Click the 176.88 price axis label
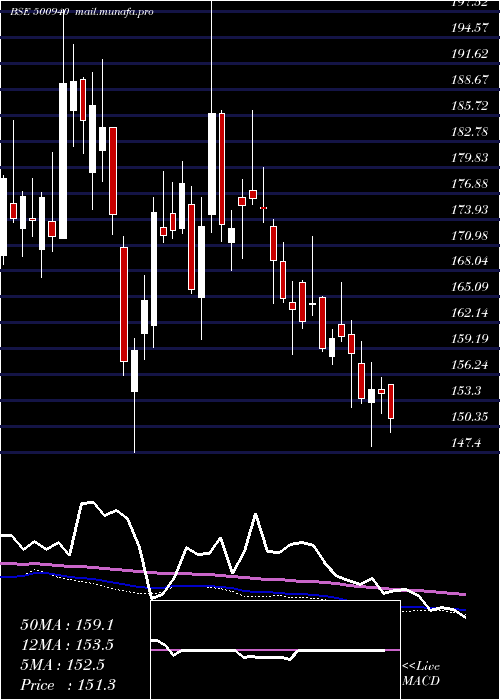 coord(469,183)
